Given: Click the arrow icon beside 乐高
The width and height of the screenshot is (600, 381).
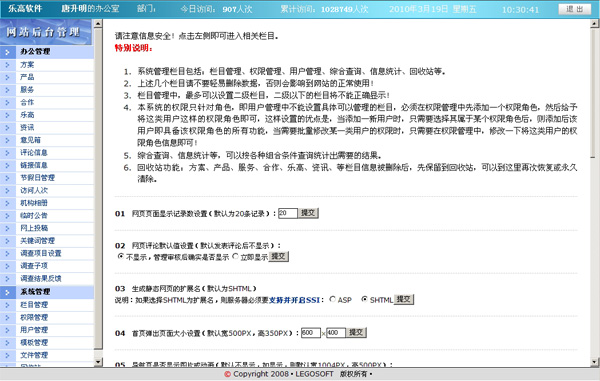Looking at the screenshot, I should 8,115.
